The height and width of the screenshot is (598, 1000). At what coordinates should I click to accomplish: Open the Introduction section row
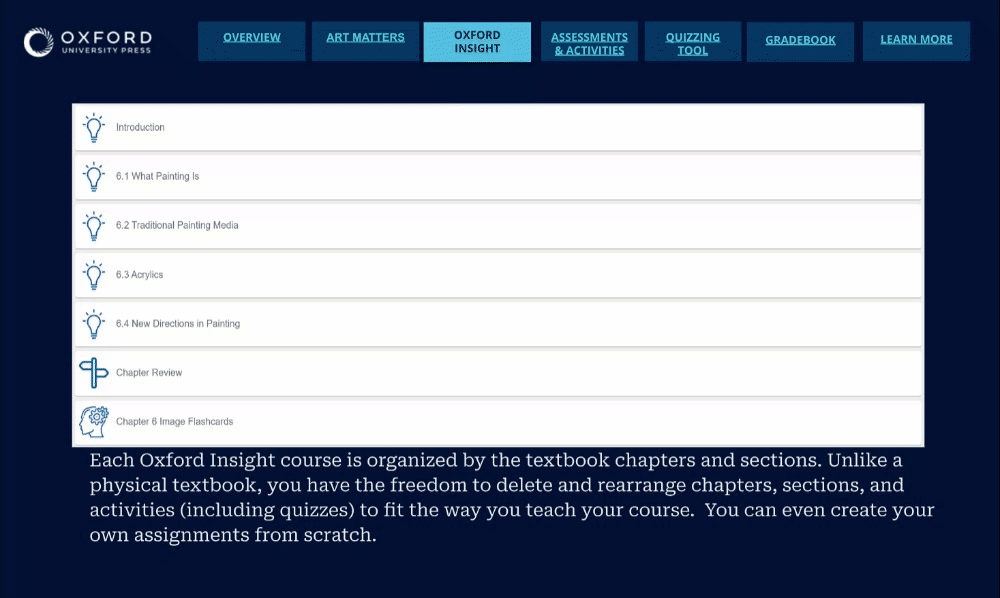click(140, 128)
